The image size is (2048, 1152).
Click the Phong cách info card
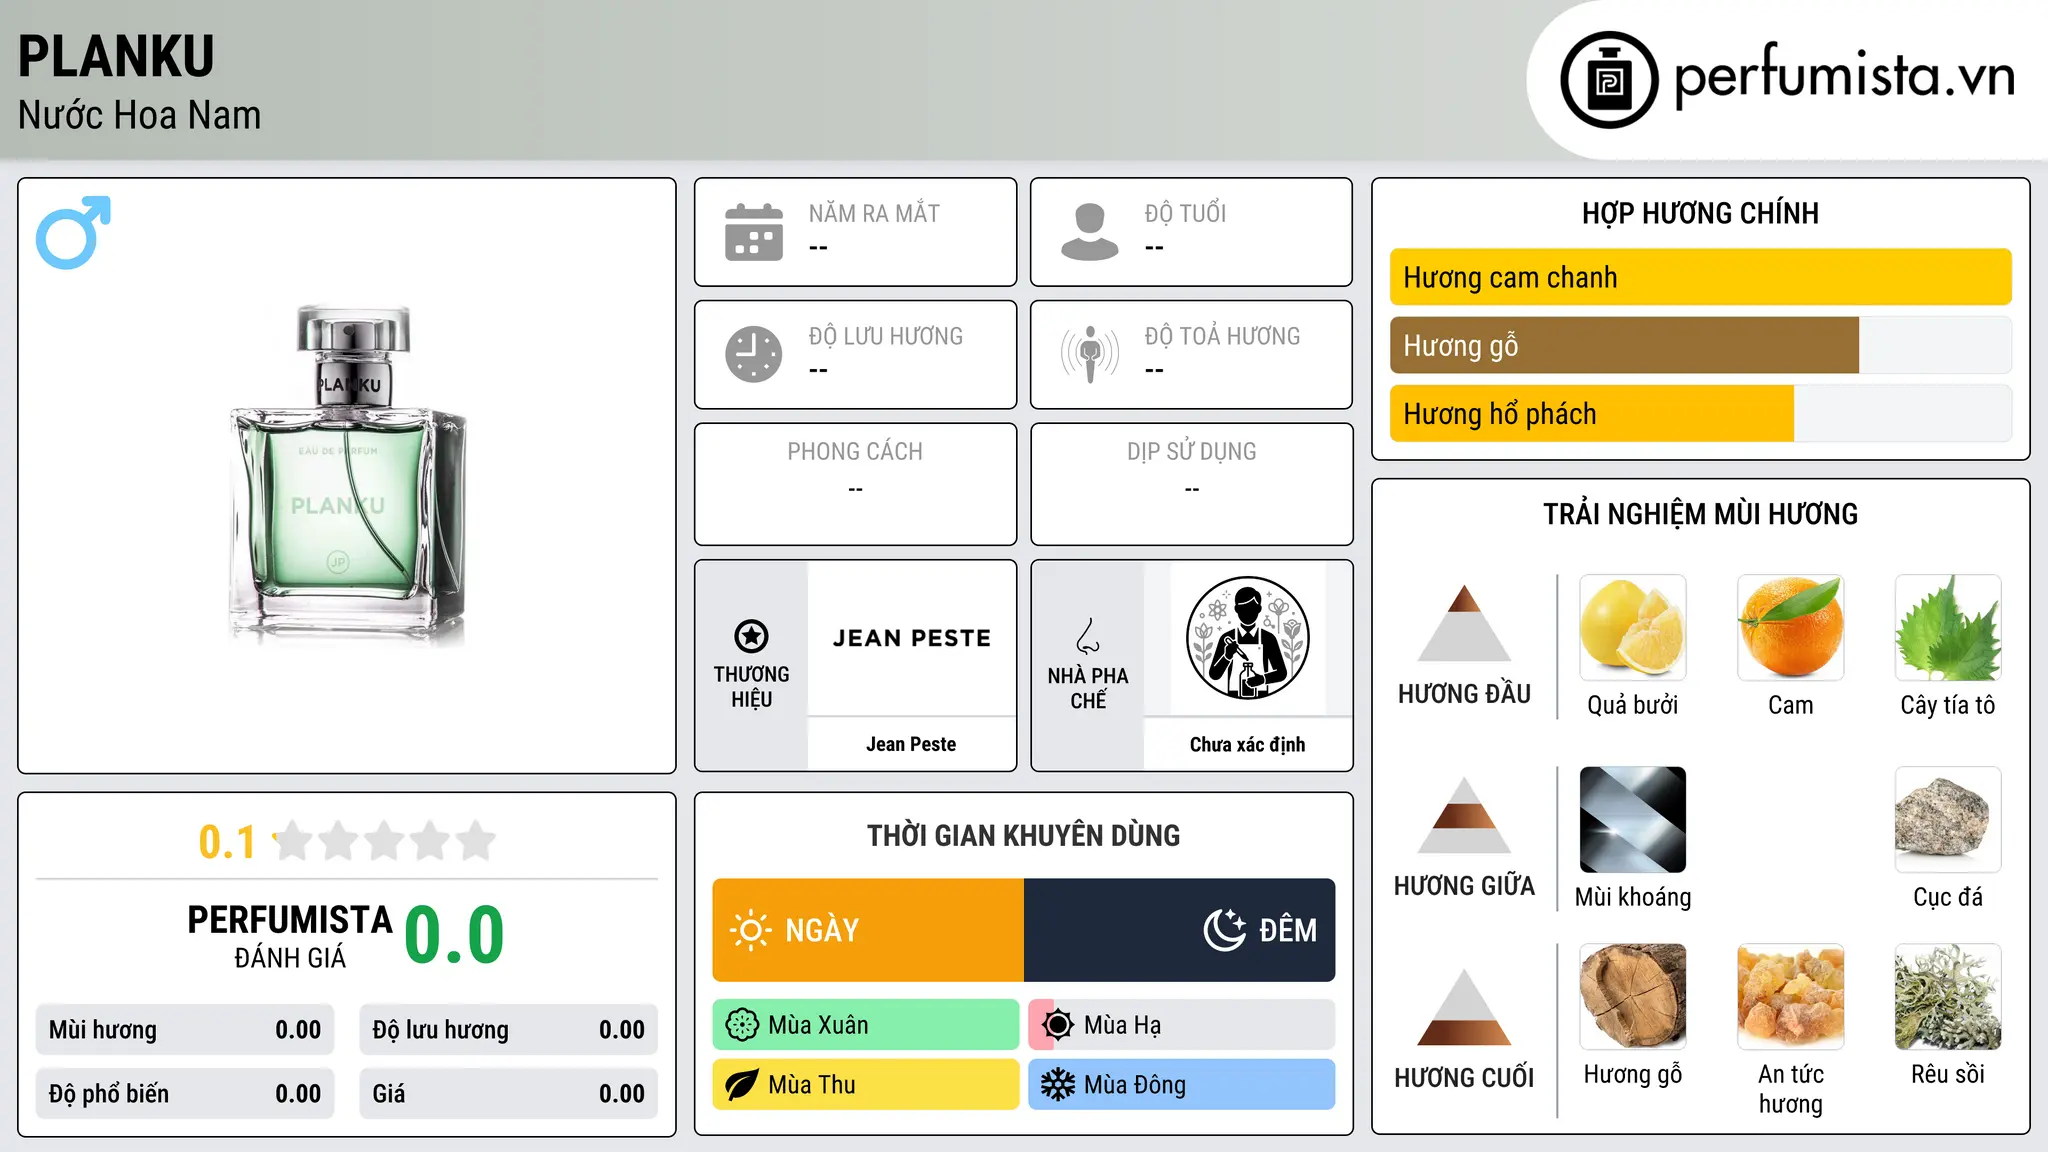coord(855,484)
